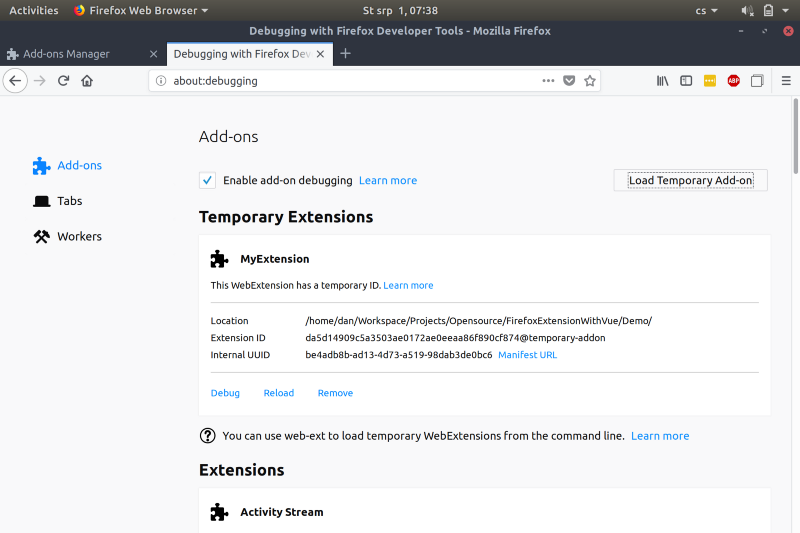Open the Library toolbar icon

pos(662,81)
